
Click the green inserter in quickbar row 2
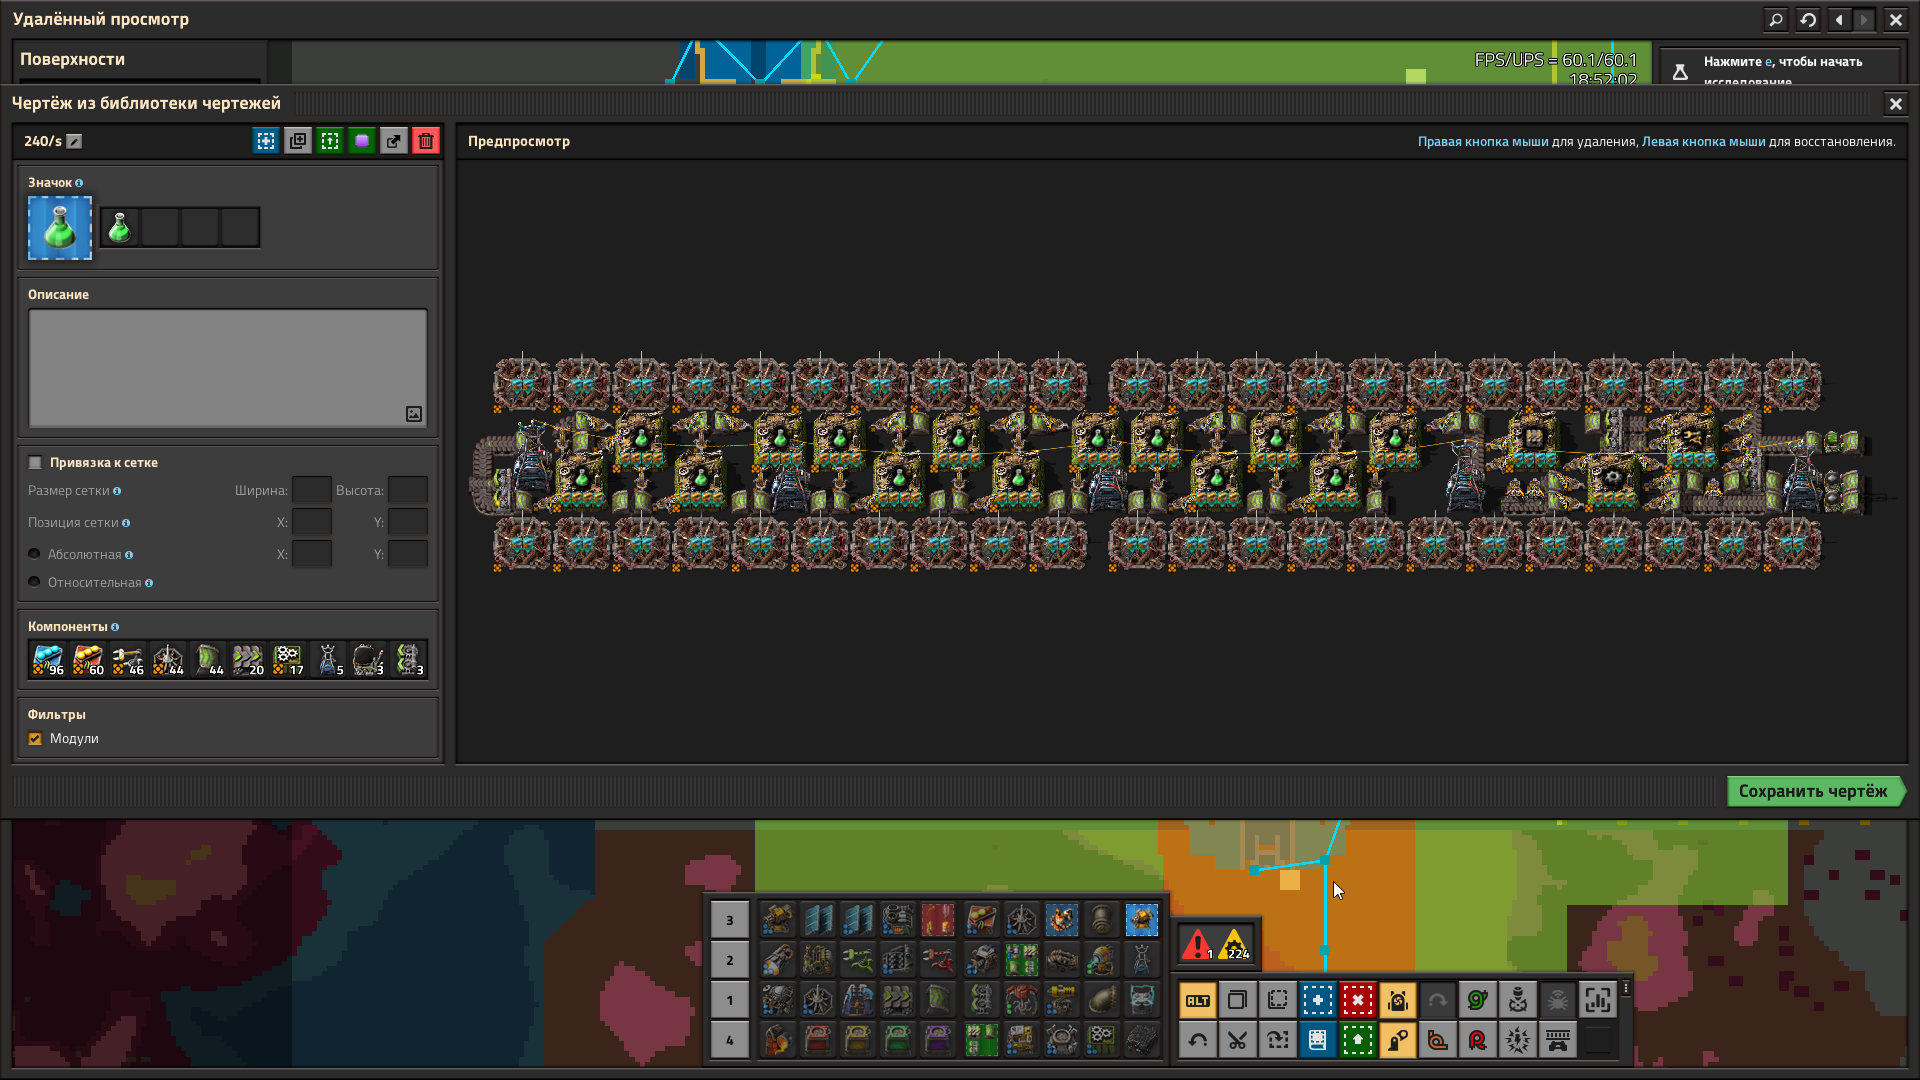click(857, 960)
